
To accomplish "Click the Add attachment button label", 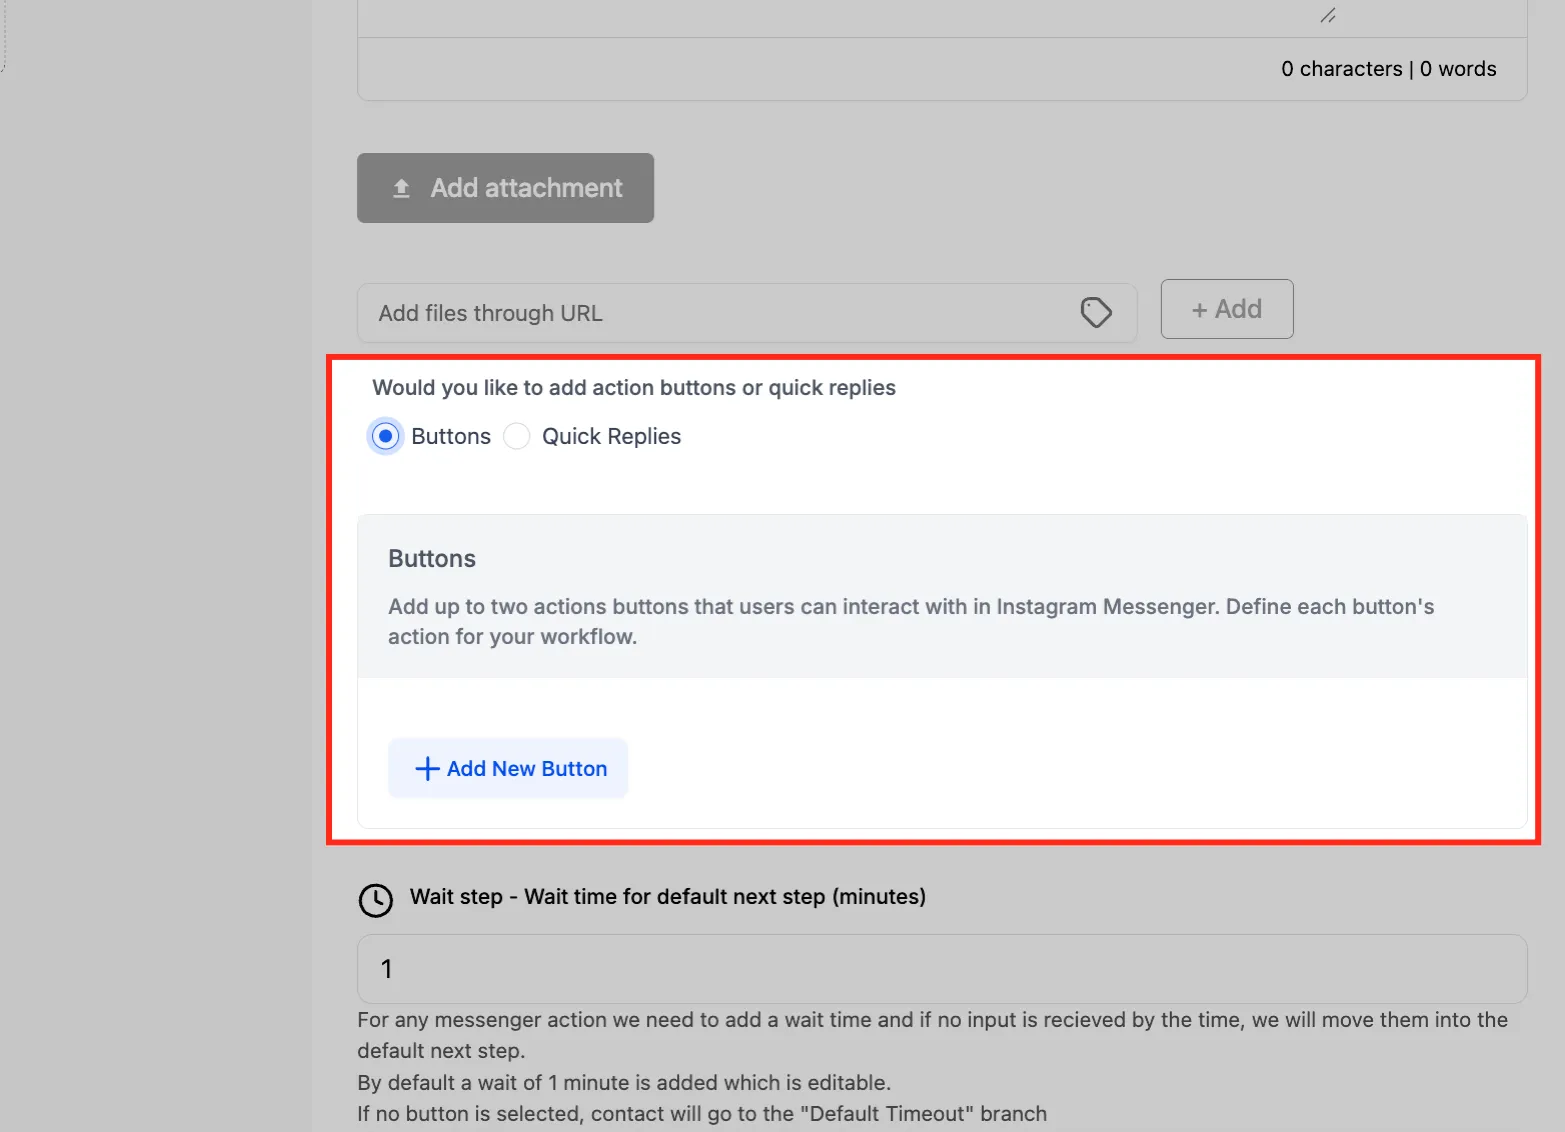I will (x=526, y=188).
